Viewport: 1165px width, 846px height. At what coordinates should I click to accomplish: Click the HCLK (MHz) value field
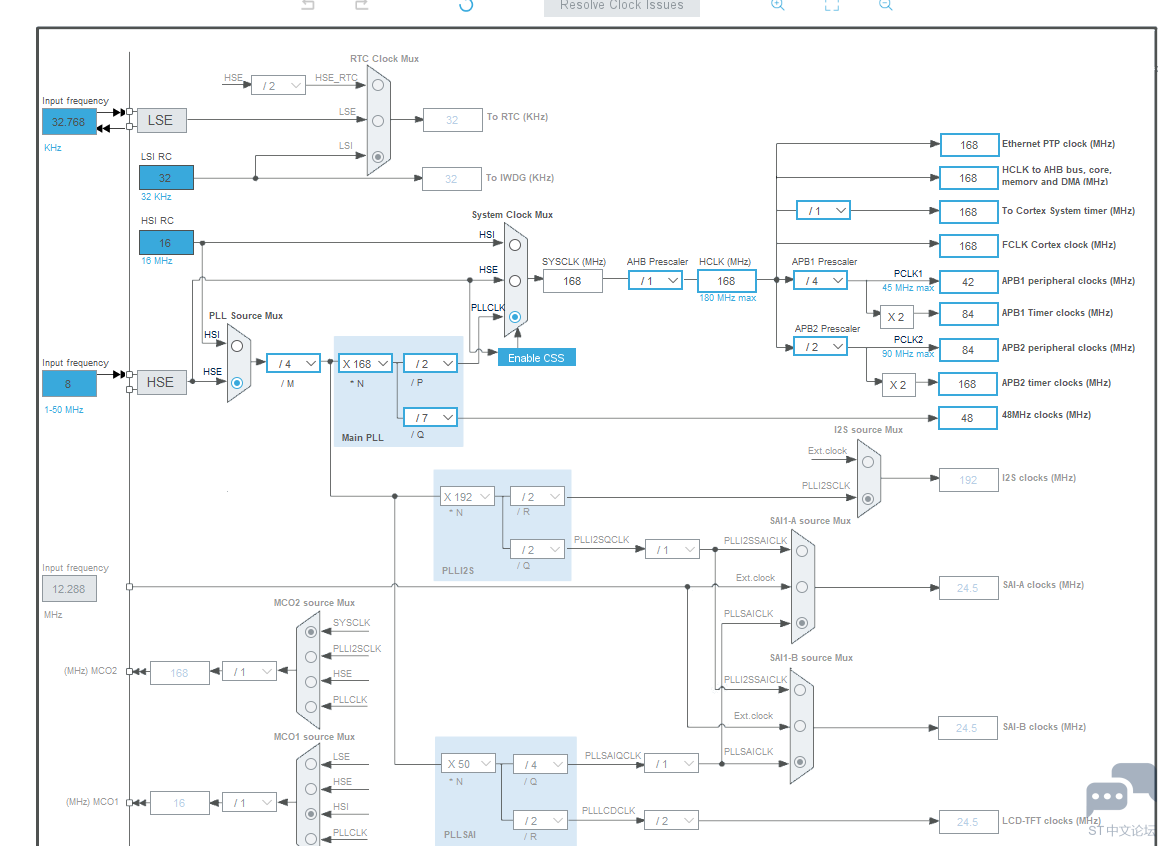click(727, 281)
